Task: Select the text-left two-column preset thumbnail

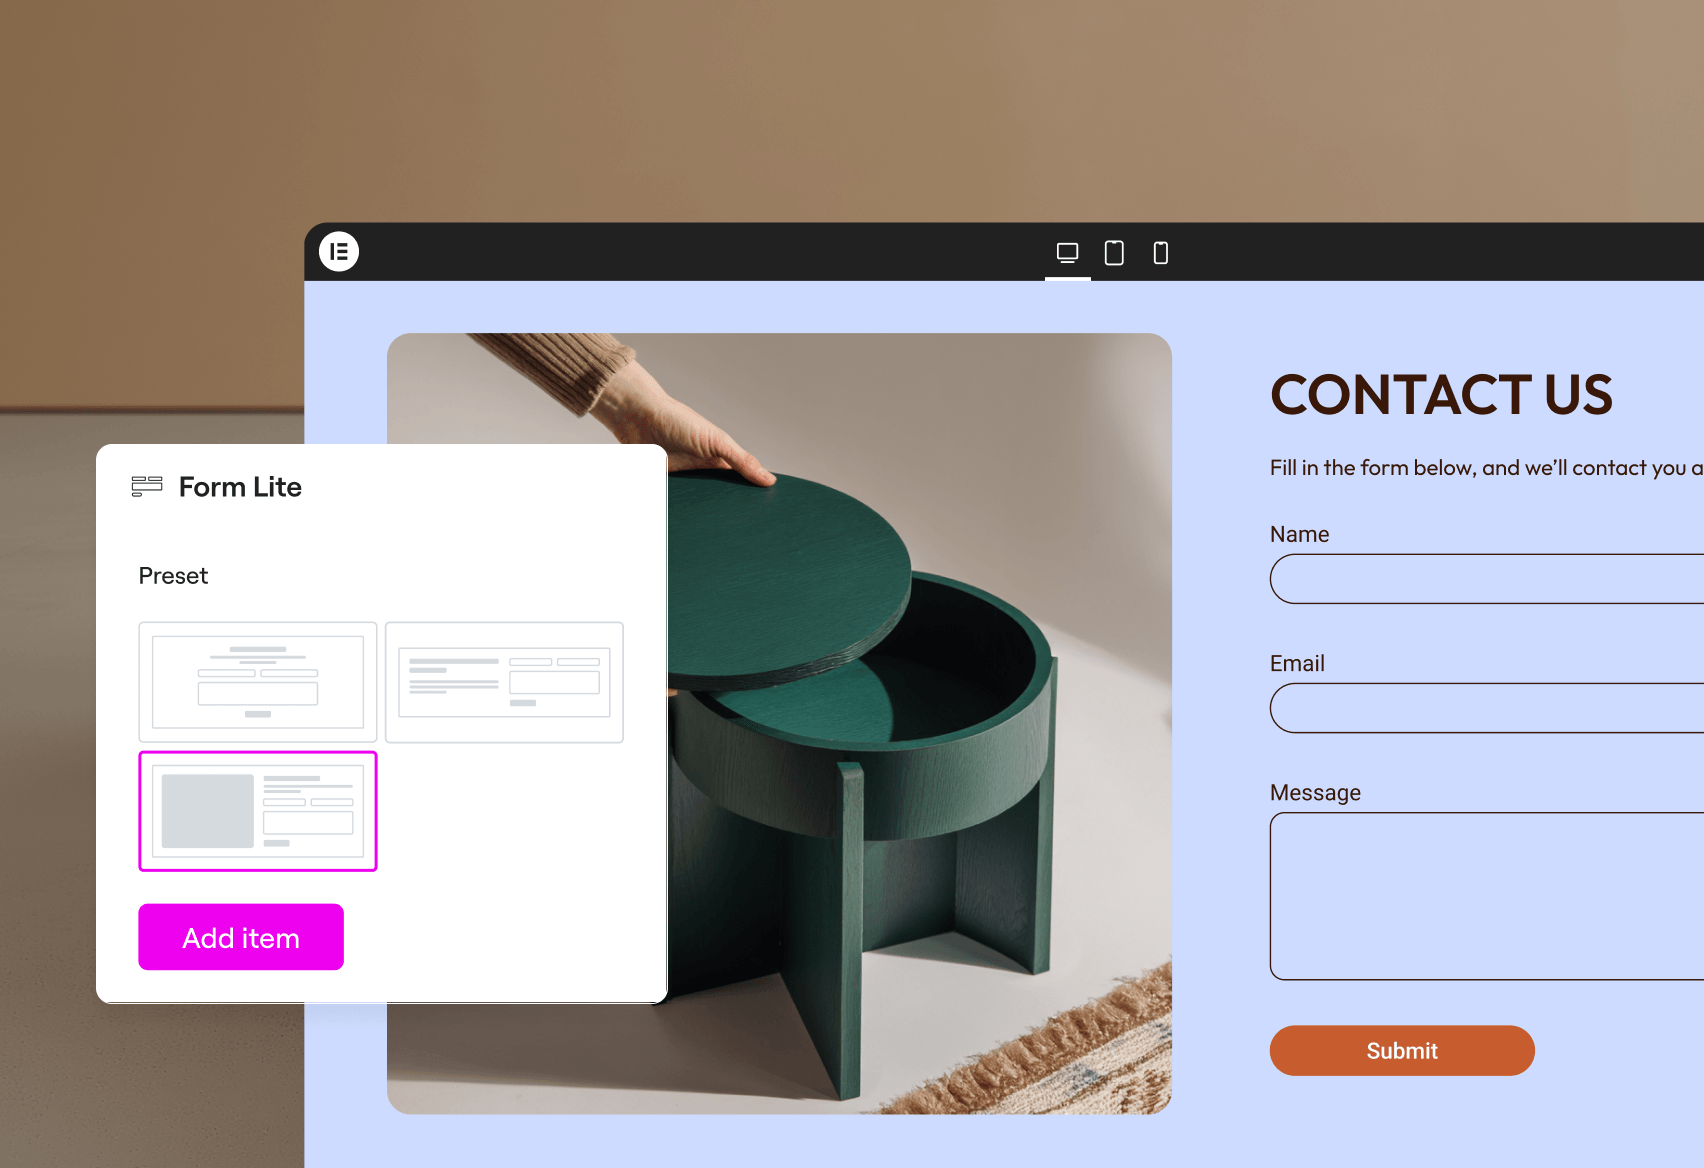Action: 504,682
